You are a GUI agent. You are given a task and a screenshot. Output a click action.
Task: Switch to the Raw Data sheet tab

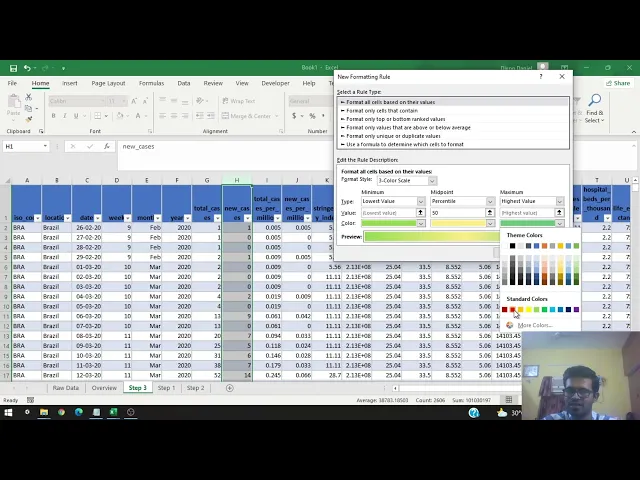point(66,388)
